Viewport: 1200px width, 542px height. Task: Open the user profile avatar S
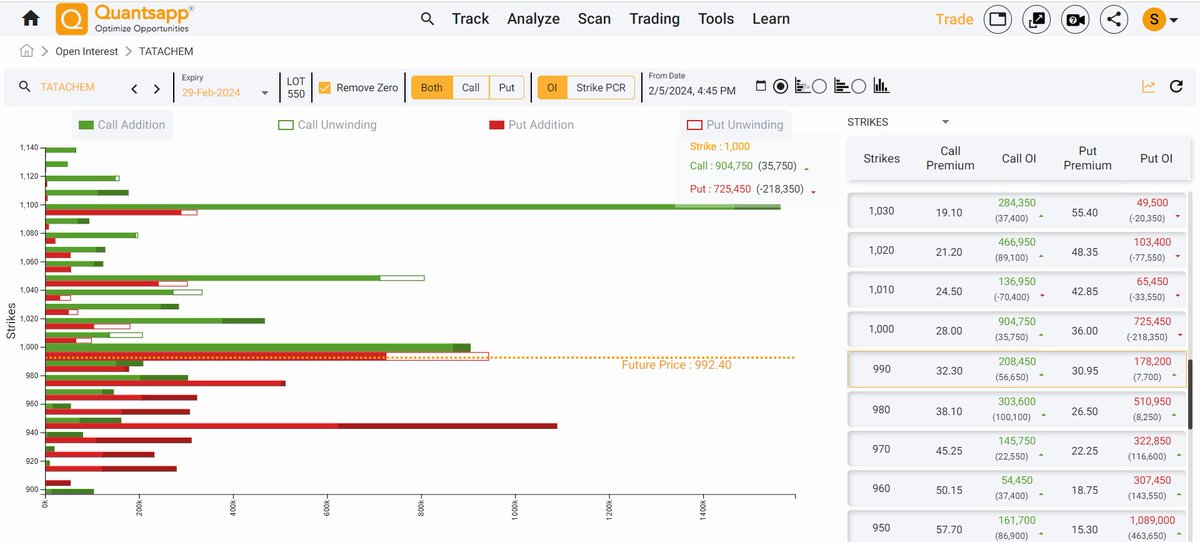click(1154, 19)
